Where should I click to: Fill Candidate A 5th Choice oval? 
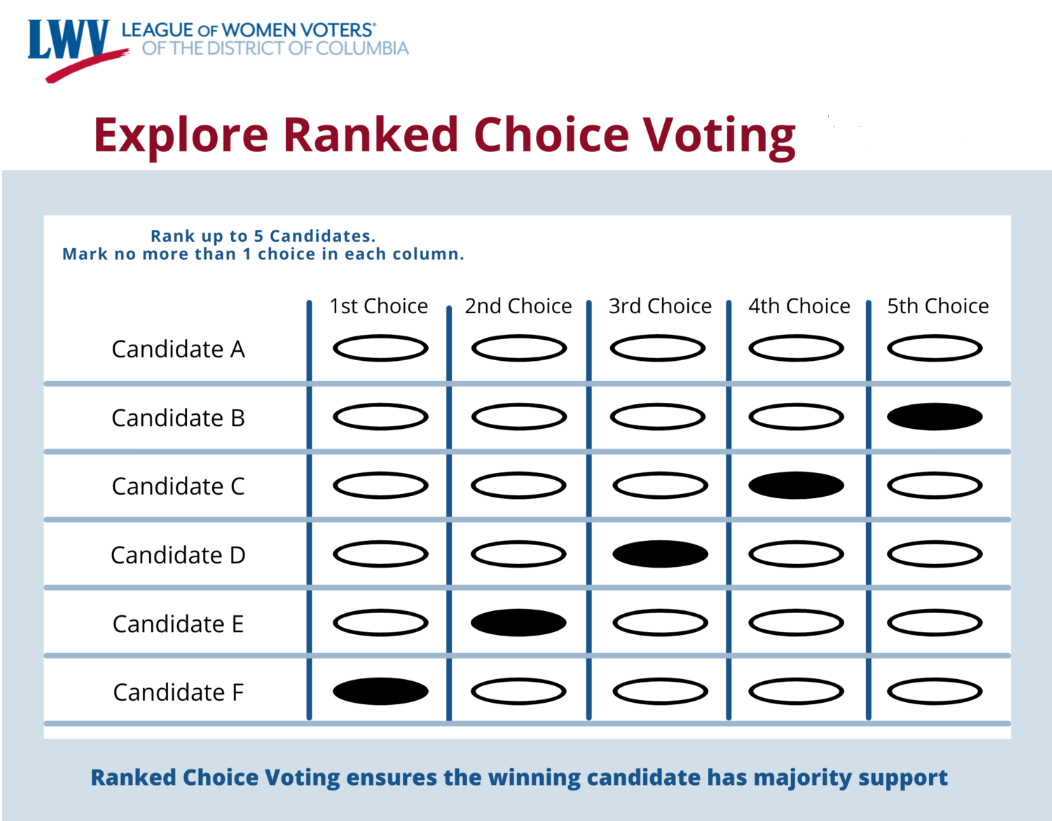[x=935, y=348]
